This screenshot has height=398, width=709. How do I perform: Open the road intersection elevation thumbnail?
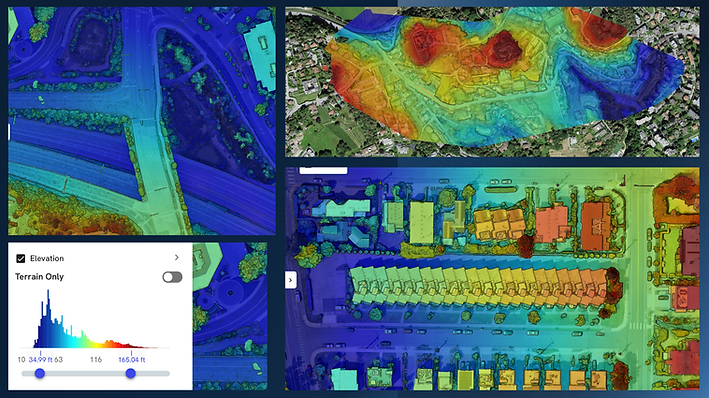coord(142,121)
